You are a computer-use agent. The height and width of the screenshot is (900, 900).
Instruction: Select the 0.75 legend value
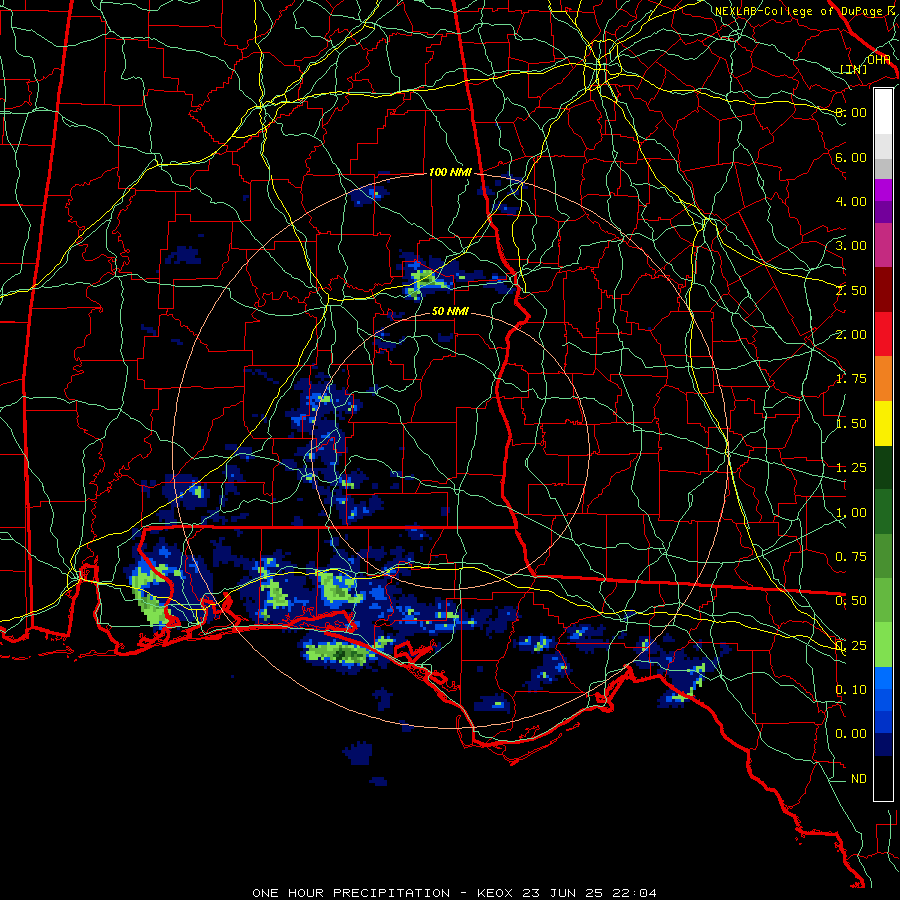coord(851,557)
